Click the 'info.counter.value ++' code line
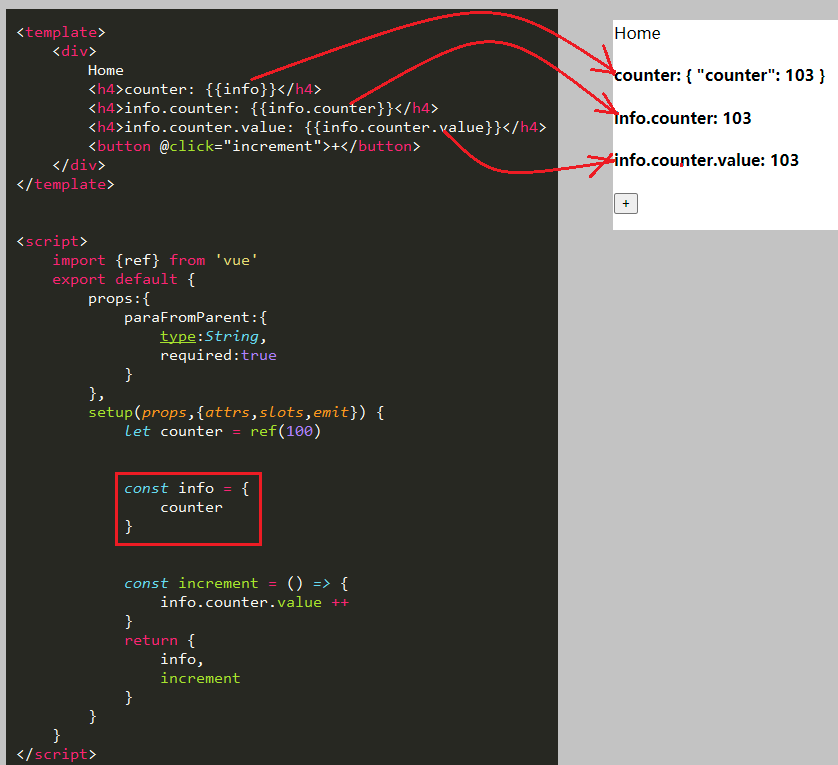 click(x=254, y=602)
